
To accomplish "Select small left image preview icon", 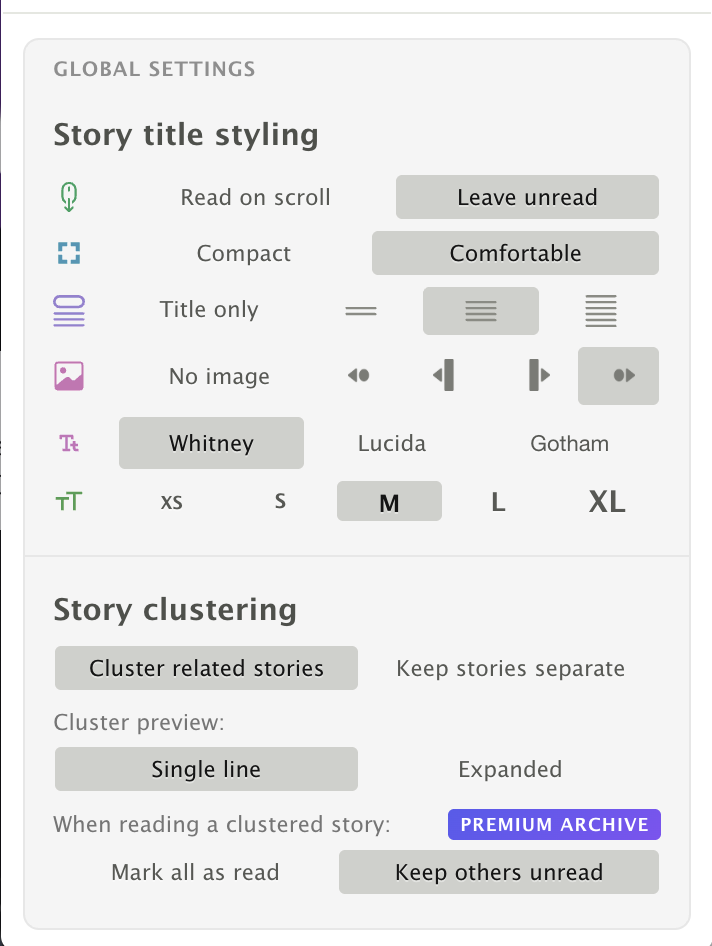I will 359,376.
